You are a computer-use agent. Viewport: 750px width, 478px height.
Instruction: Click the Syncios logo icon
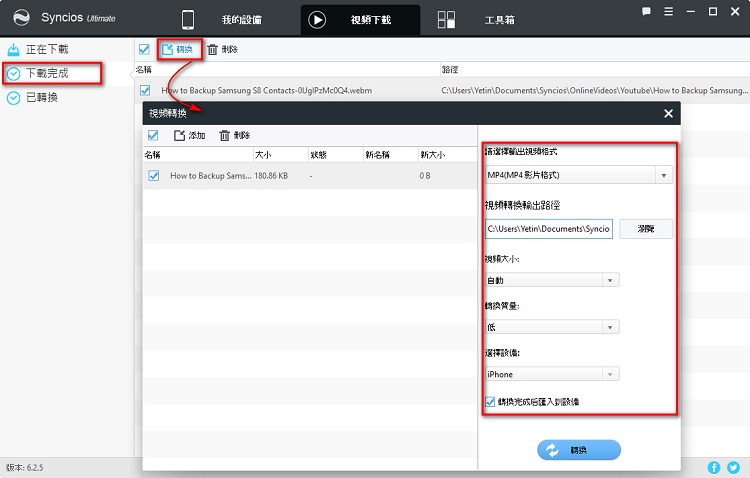[21, 18]
